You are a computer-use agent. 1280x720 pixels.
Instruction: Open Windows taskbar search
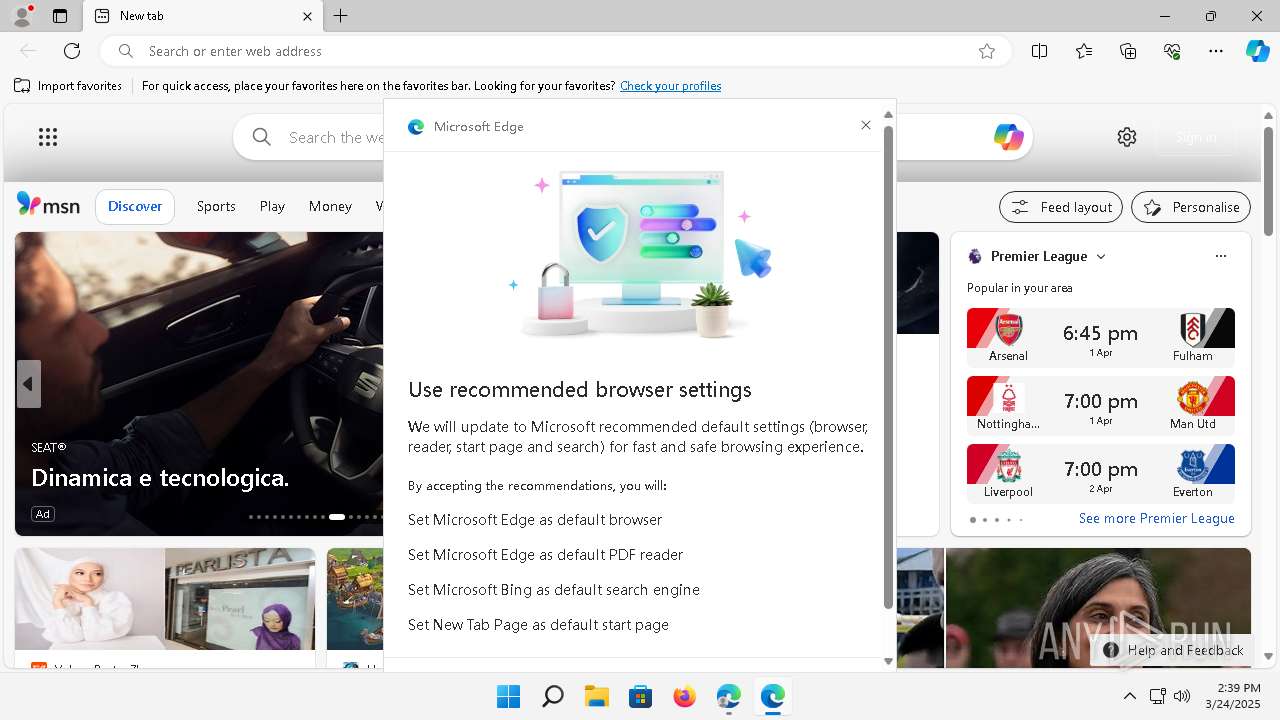[552, 696]
